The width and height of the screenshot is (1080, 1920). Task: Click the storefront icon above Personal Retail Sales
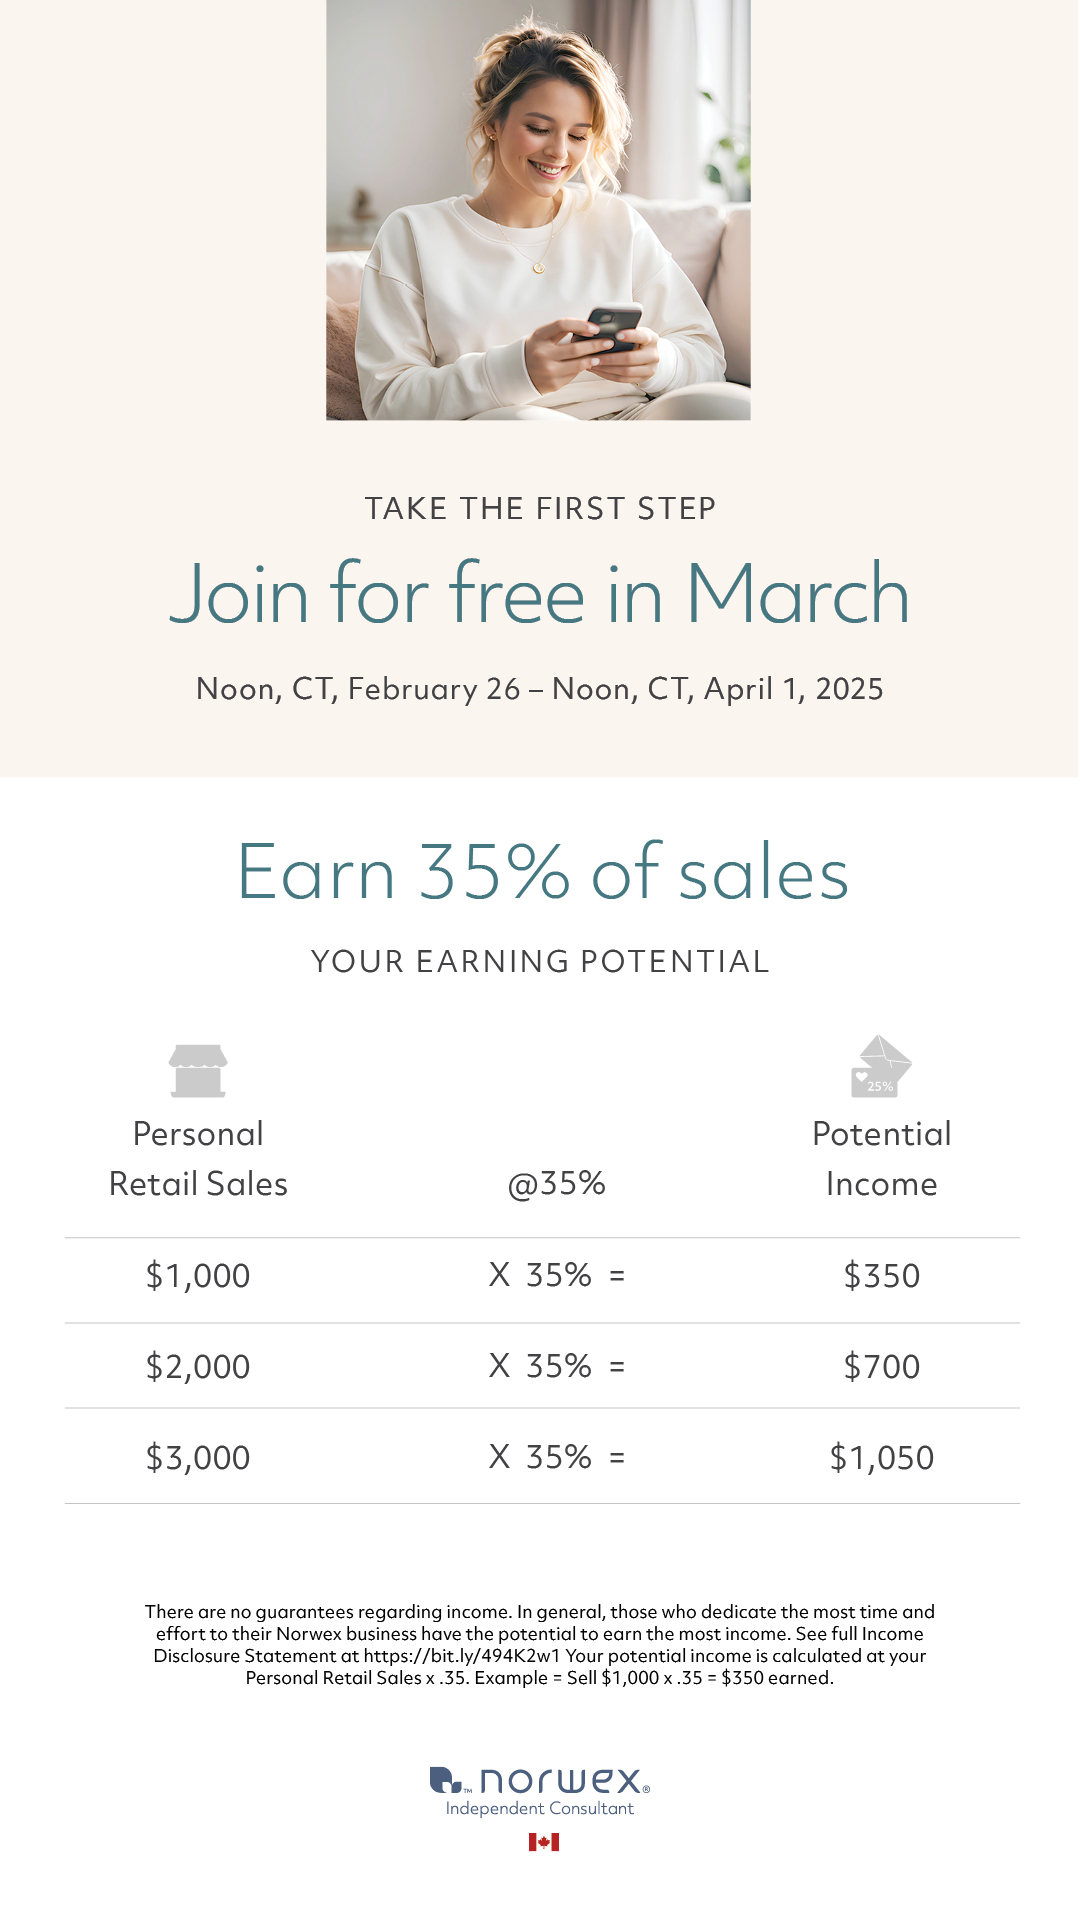click(x=198, y=1070)
